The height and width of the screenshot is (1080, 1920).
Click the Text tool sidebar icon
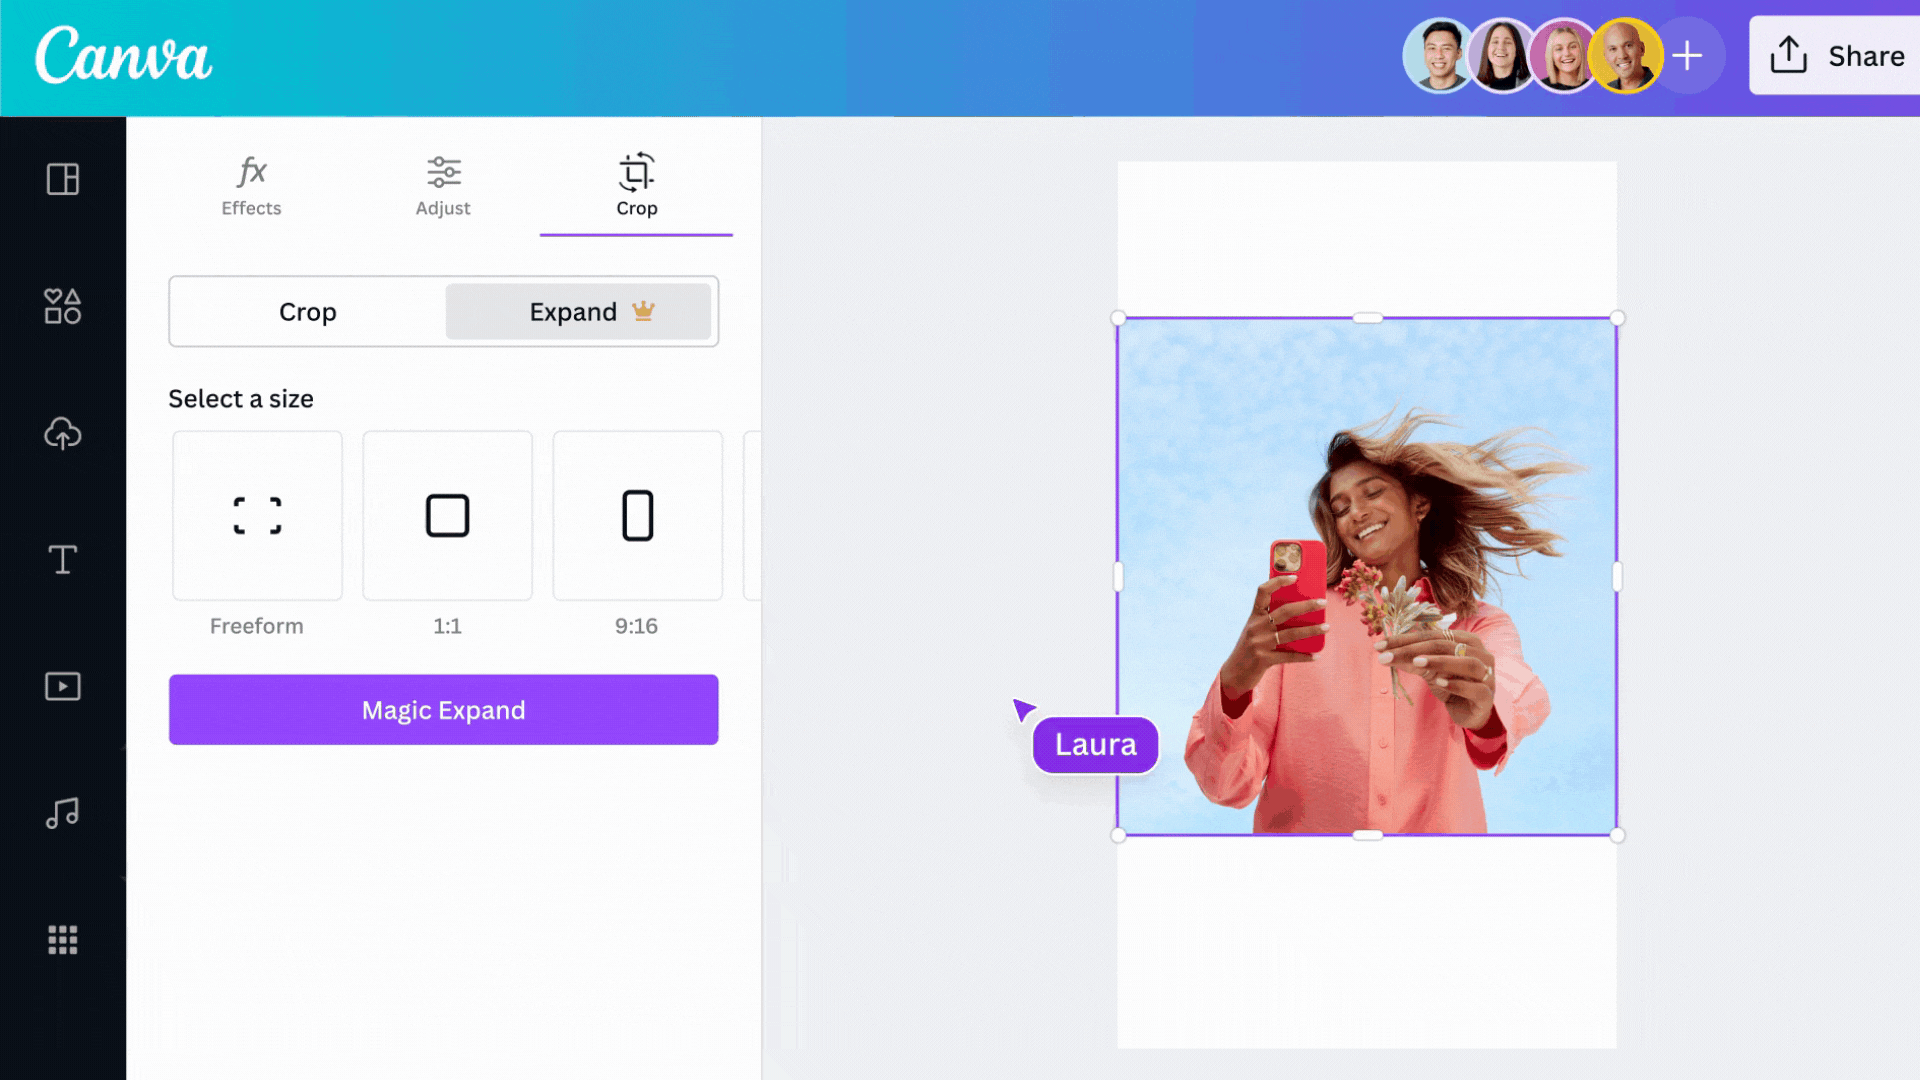pyautogui.click(x=62, y=560)
